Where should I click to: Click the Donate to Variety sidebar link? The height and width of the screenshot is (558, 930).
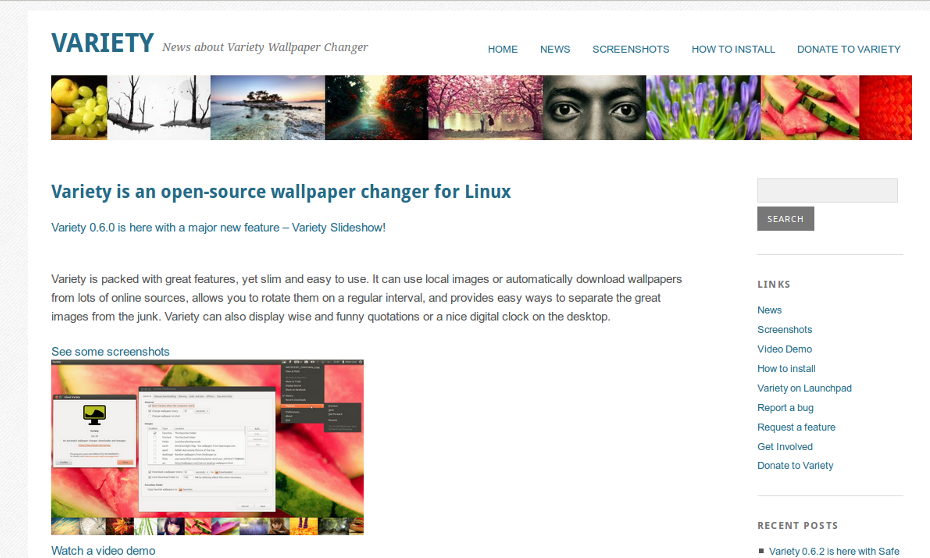[x=795, y=466]
